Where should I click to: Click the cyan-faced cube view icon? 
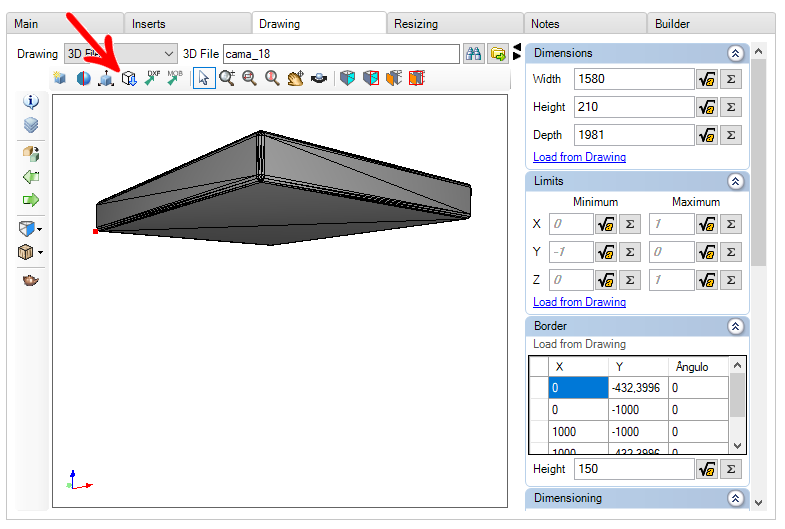[x=347, y=78]
